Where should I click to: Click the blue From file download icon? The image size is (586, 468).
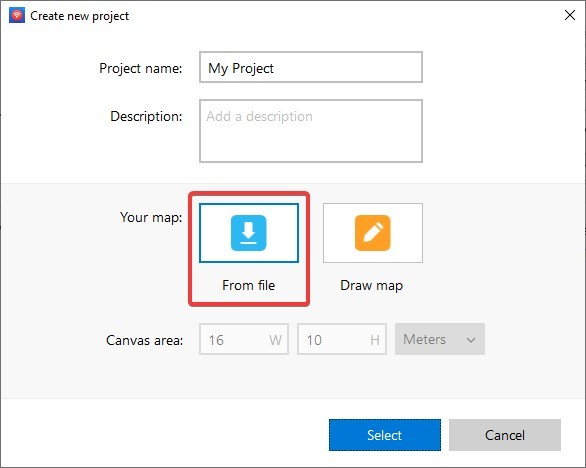click(249, 233)
